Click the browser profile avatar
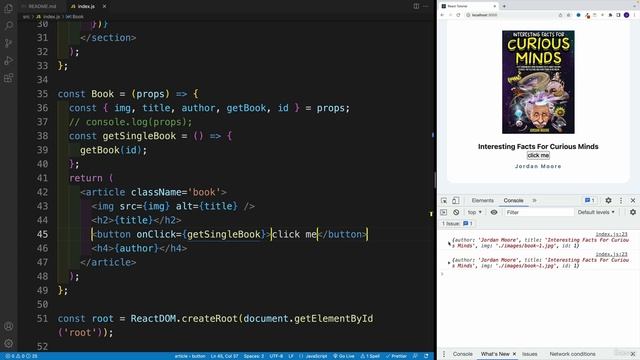Image resolution: width=640 pixels, height=360 pixels. tap(627, 15)
